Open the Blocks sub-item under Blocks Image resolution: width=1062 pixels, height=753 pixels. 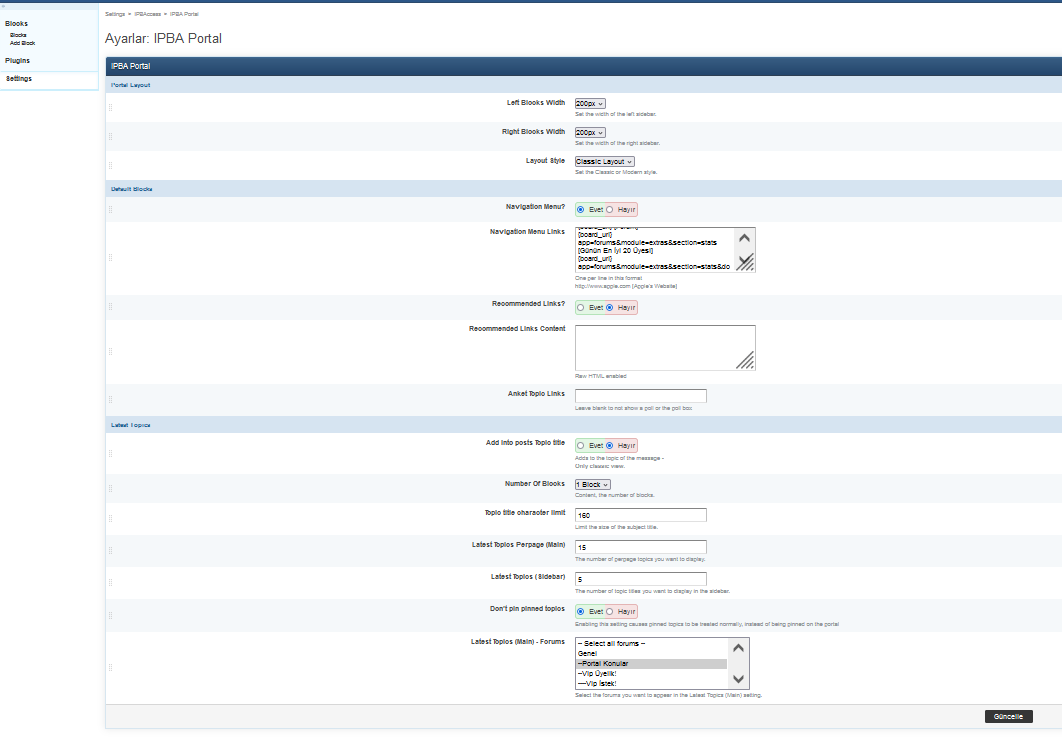click(x=18, y=35)
